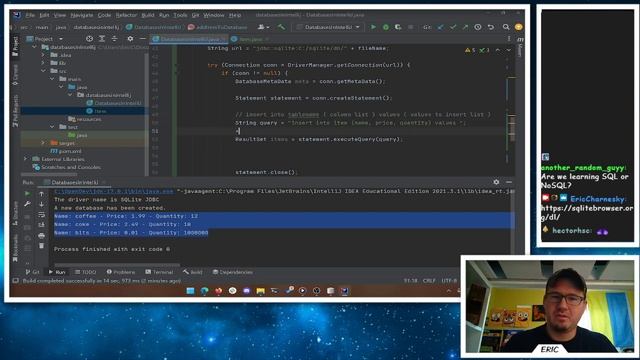Open the Tools menu
The width and height of the screenshot is (640, 360).
click(180, 15)
